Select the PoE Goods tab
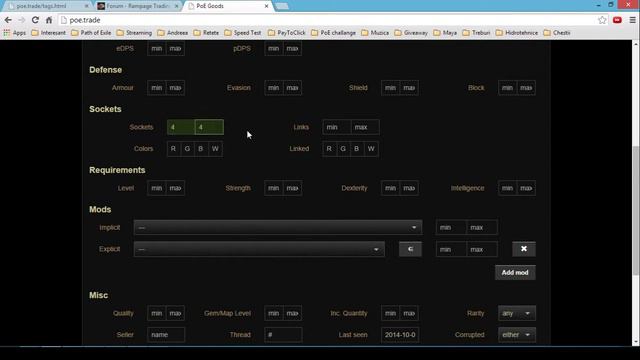The width and height of the screenshot is (640, 360). 227,6
